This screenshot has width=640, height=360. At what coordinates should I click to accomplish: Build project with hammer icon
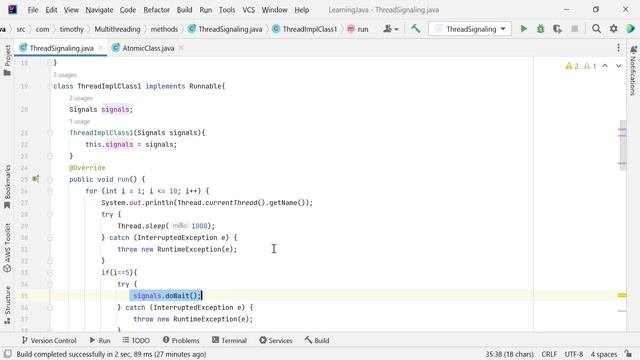[416, 29]
